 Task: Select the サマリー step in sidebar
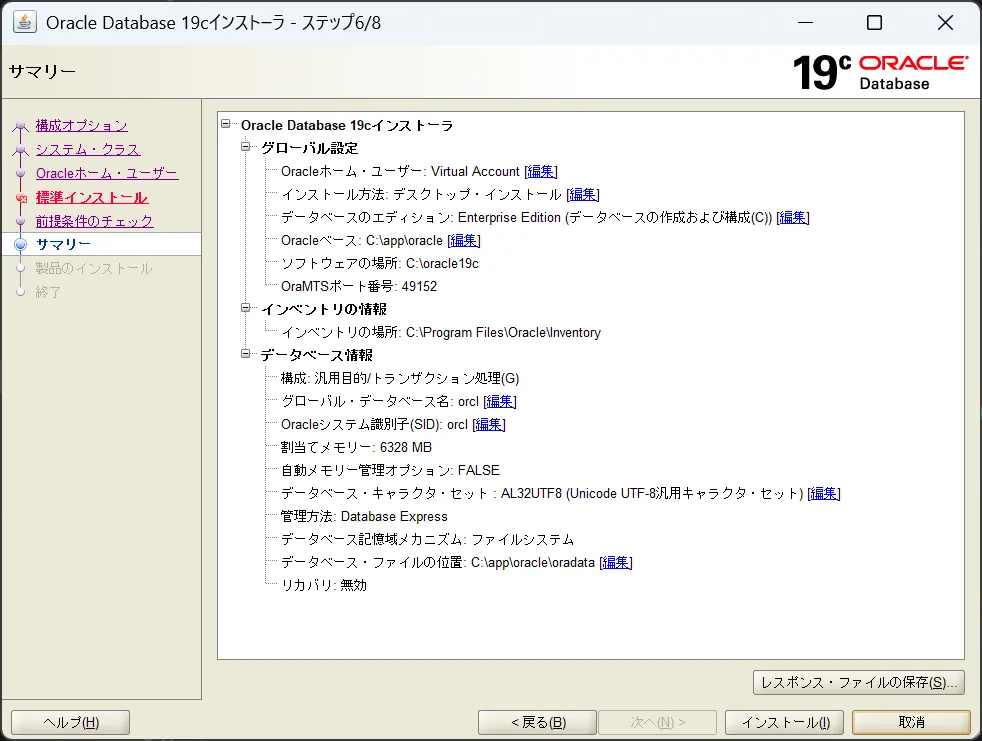(63, 244)
